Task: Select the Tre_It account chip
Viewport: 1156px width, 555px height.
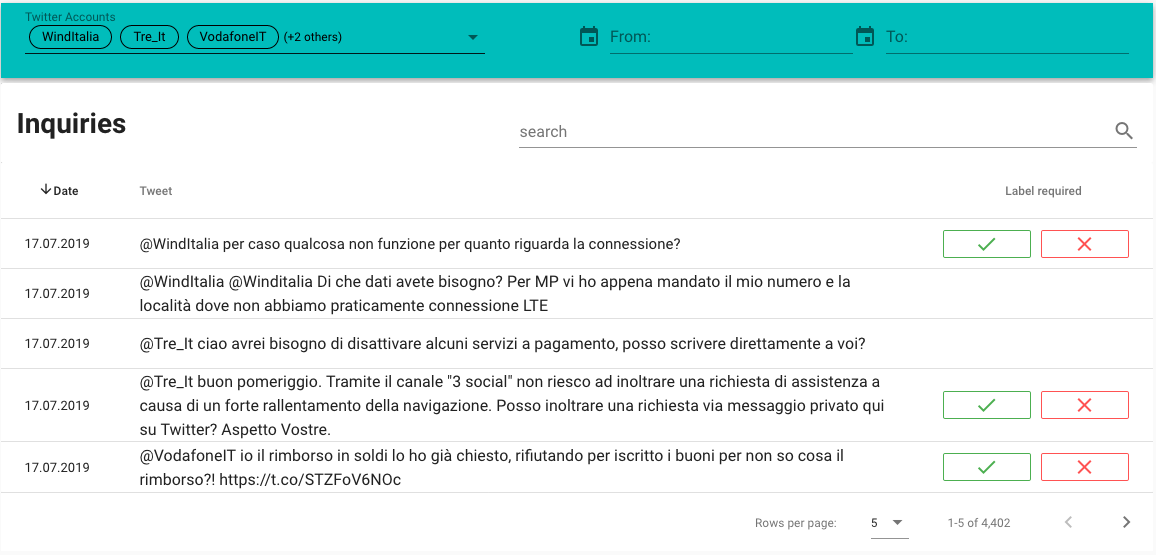Action: 149,37
